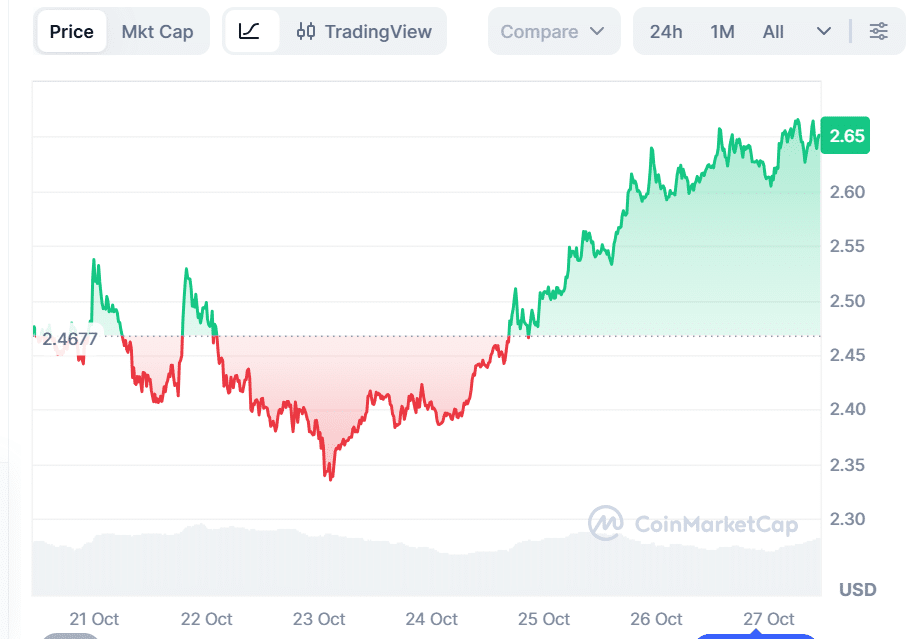The width and height of the screenshot is (907, 639).
Task: Click the 2.4677 opening price label
Action: (70, 338)
